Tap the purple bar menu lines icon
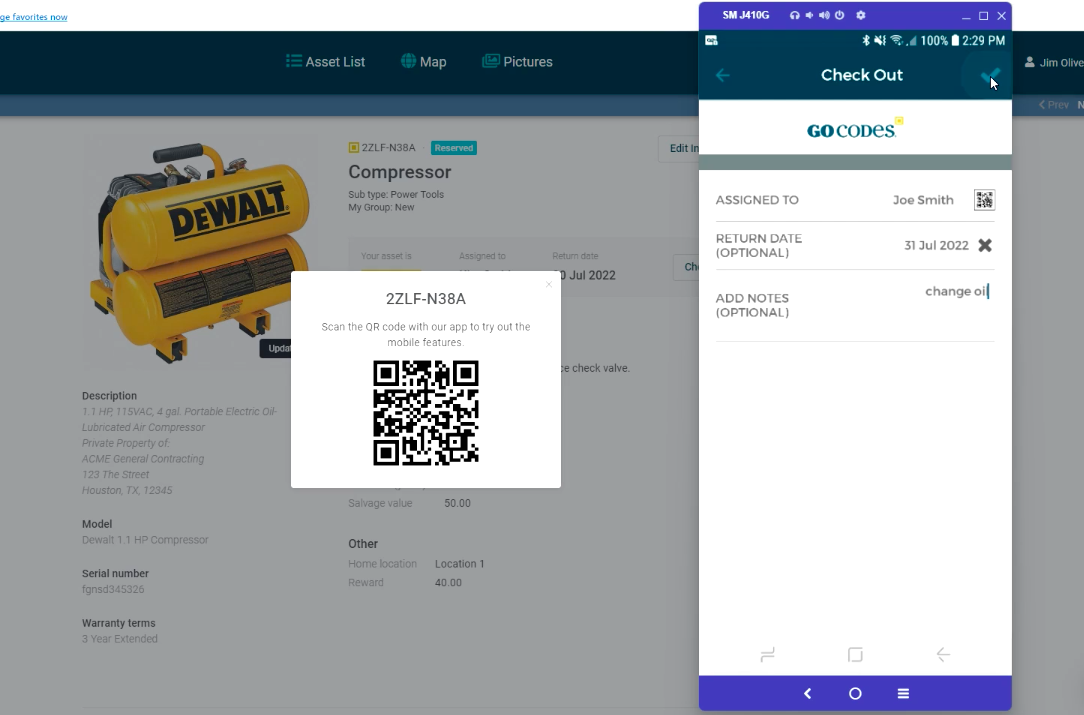The height and width of the screenshot is (715, 1084). (x=903, y=694)
